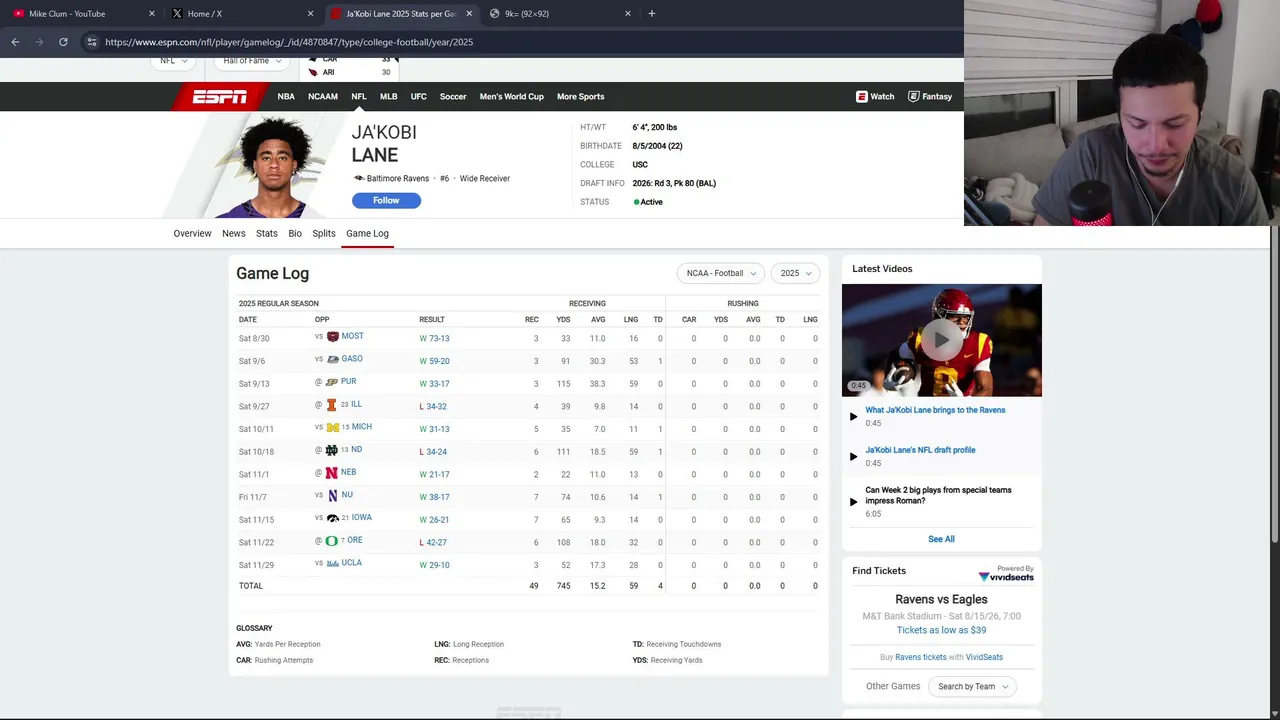Viewport: 1280px width, 720px height.
Task: Expand the NFL scoreboard league dropdown
Action: tap(174, 61)
